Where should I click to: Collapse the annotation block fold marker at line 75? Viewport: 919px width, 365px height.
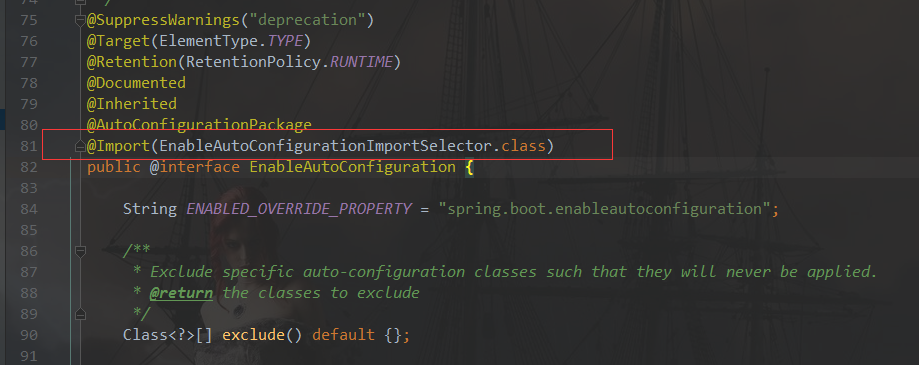pyautogui.click(x=80, y=21)
